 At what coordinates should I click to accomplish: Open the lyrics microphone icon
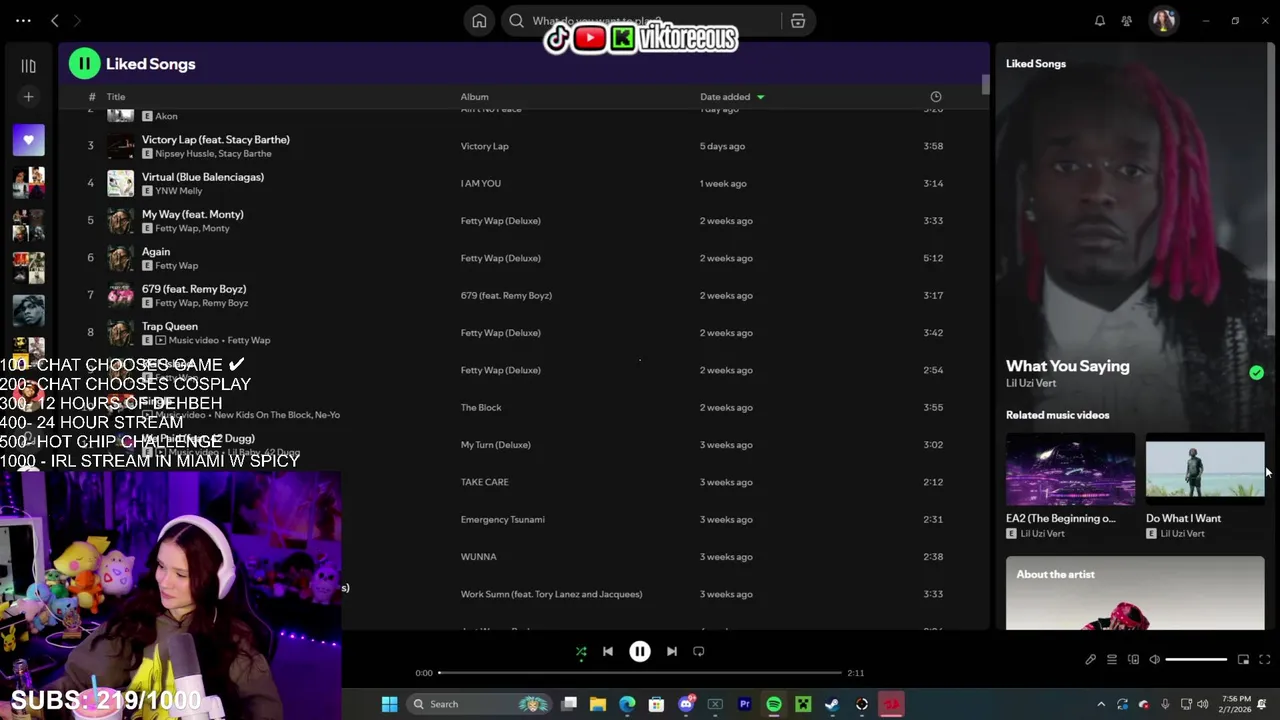pyautogui.click(x=1090, y=660)
